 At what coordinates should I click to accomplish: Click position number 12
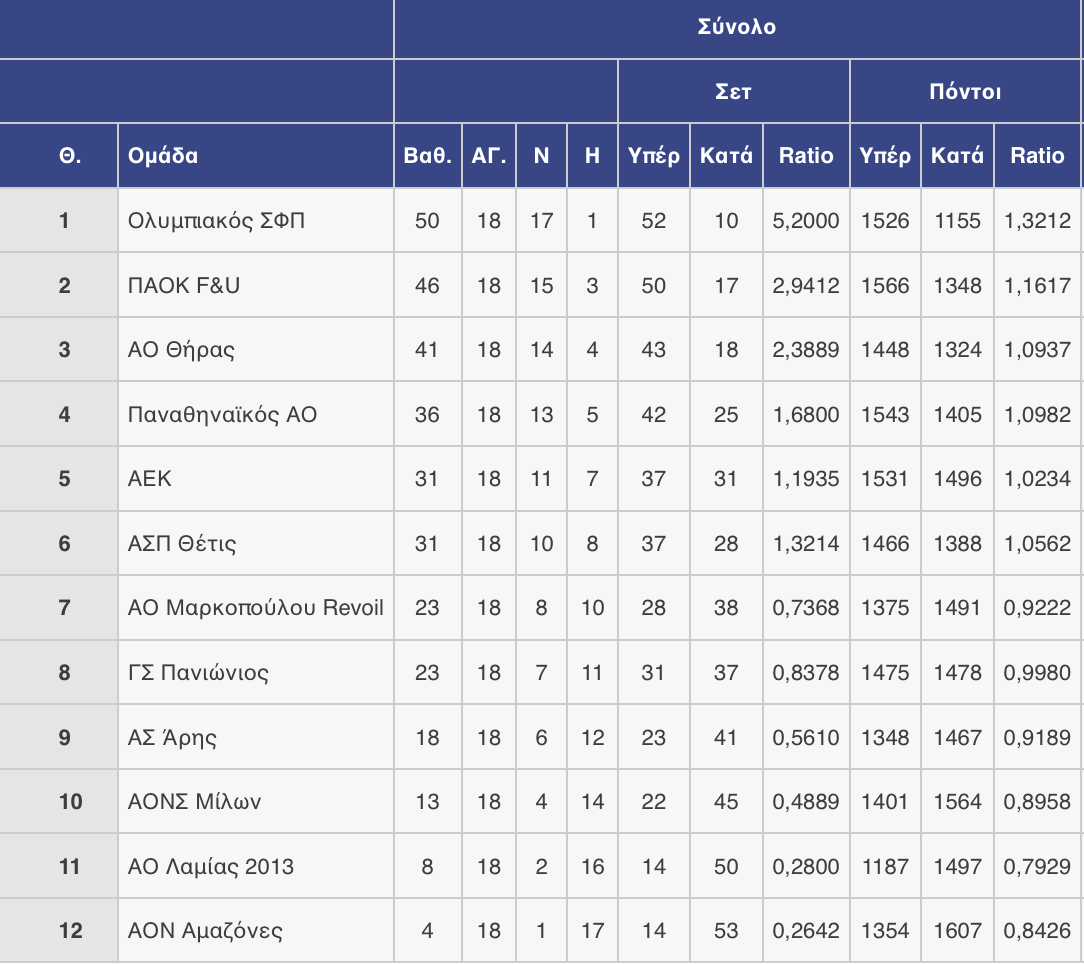71,931
